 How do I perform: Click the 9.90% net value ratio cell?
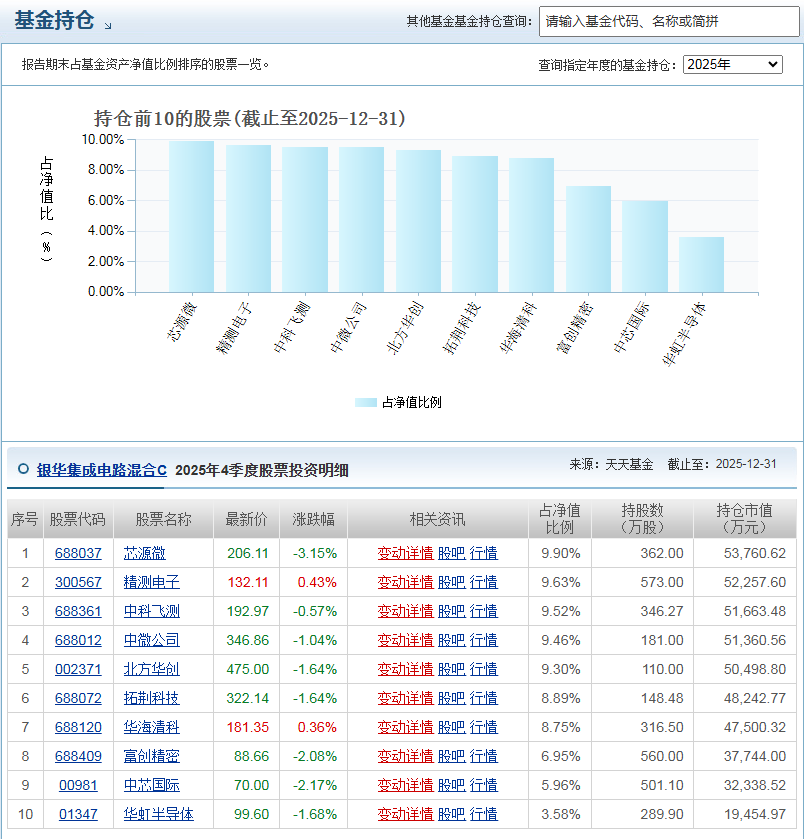(560, 553)
